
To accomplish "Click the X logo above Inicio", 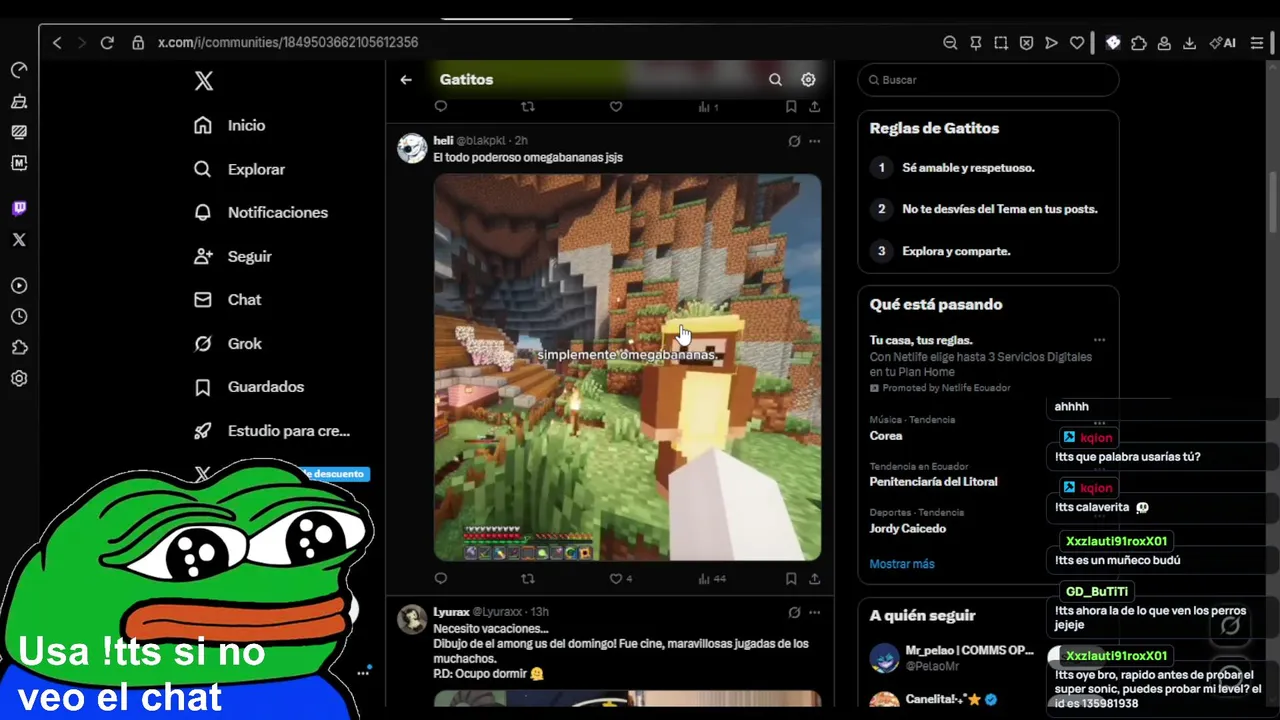I will 204,81.
